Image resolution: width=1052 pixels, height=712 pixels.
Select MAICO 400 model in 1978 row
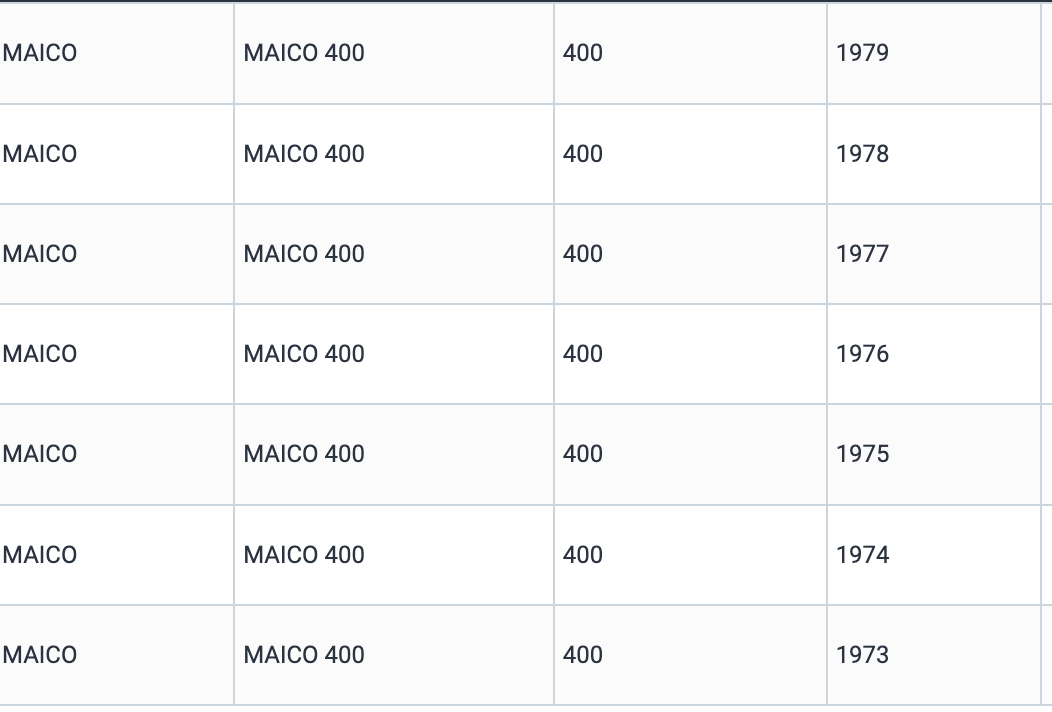click(x=304, y=154)
